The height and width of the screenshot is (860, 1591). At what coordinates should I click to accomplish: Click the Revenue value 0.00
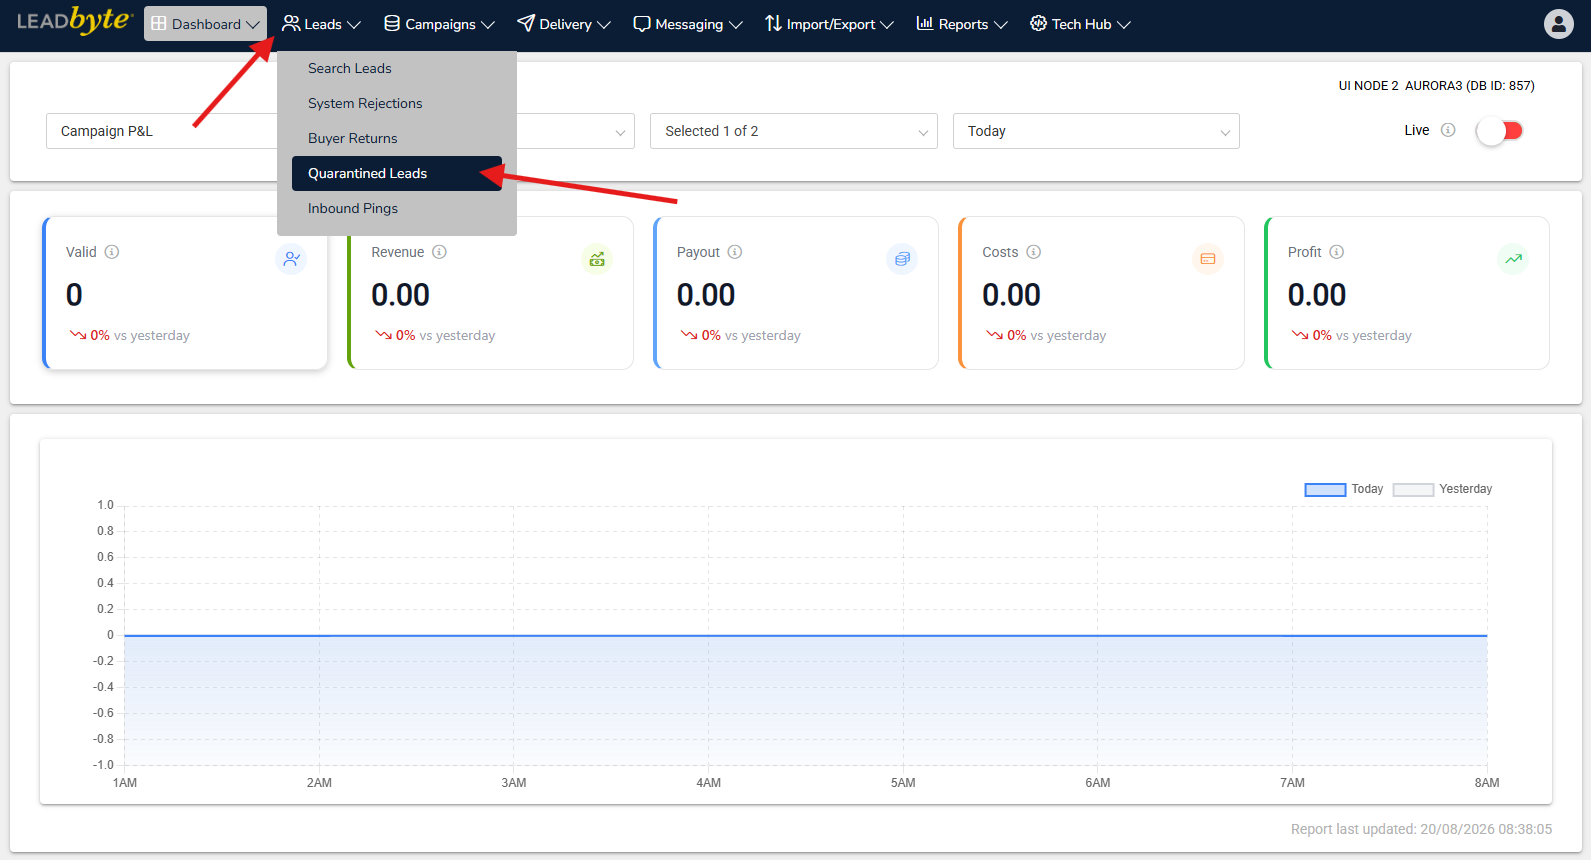tap(400, 295)
